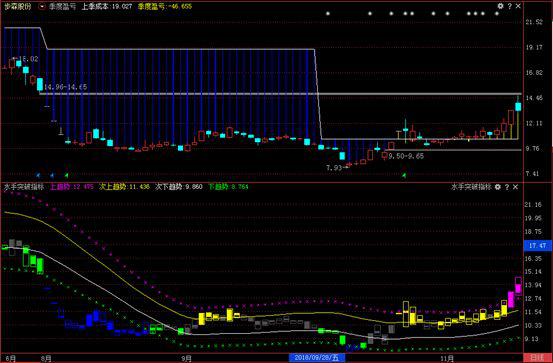Image resolution: width=553 pixels, height=363 pixels.
Task: Expand the dropdown arrow beside the stock name
Action: tap(42, 6)
